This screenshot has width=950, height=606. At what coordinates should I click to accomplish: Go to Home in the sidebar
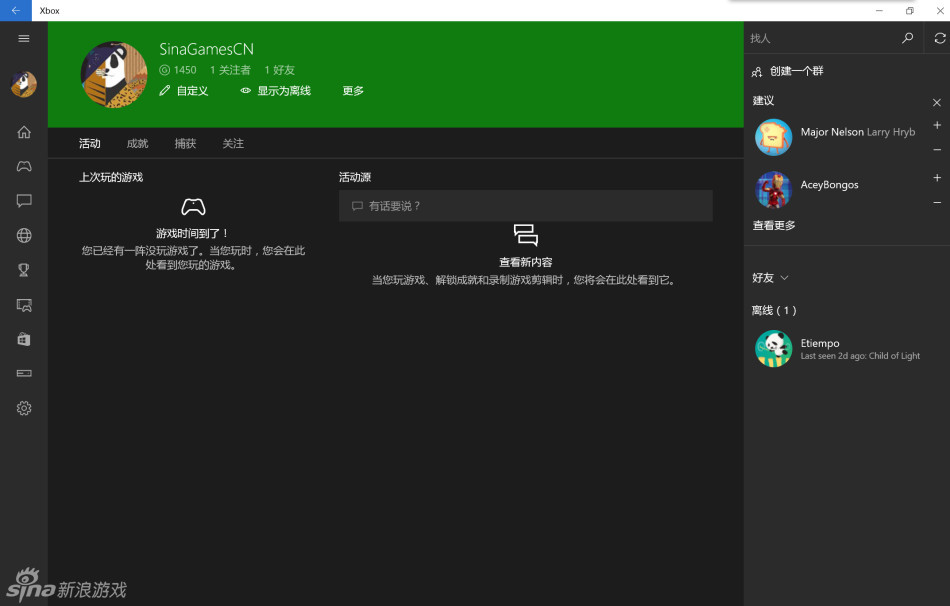click(x=24, y=132)
